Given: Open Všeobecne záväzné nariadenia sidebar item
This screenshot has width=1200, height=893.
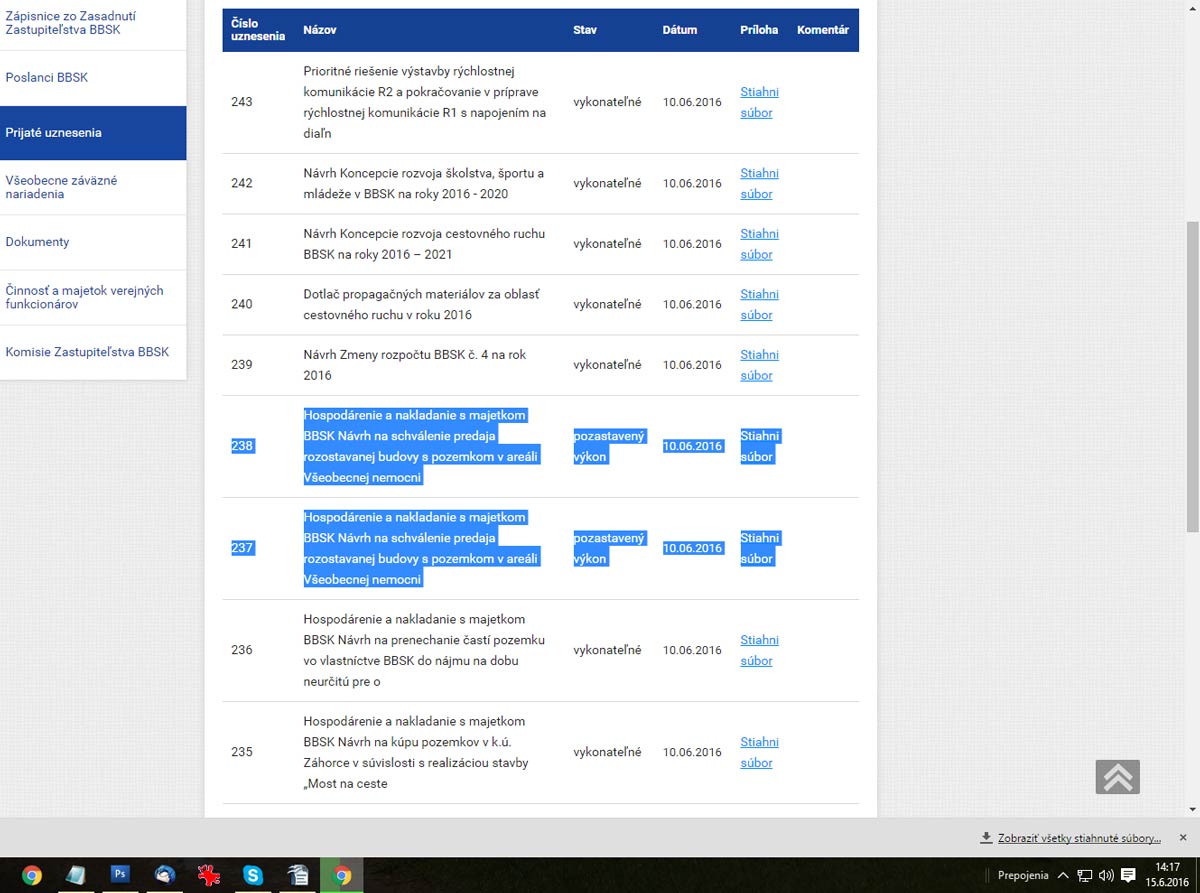Looking at the screenshot, I should pos(61,187).
